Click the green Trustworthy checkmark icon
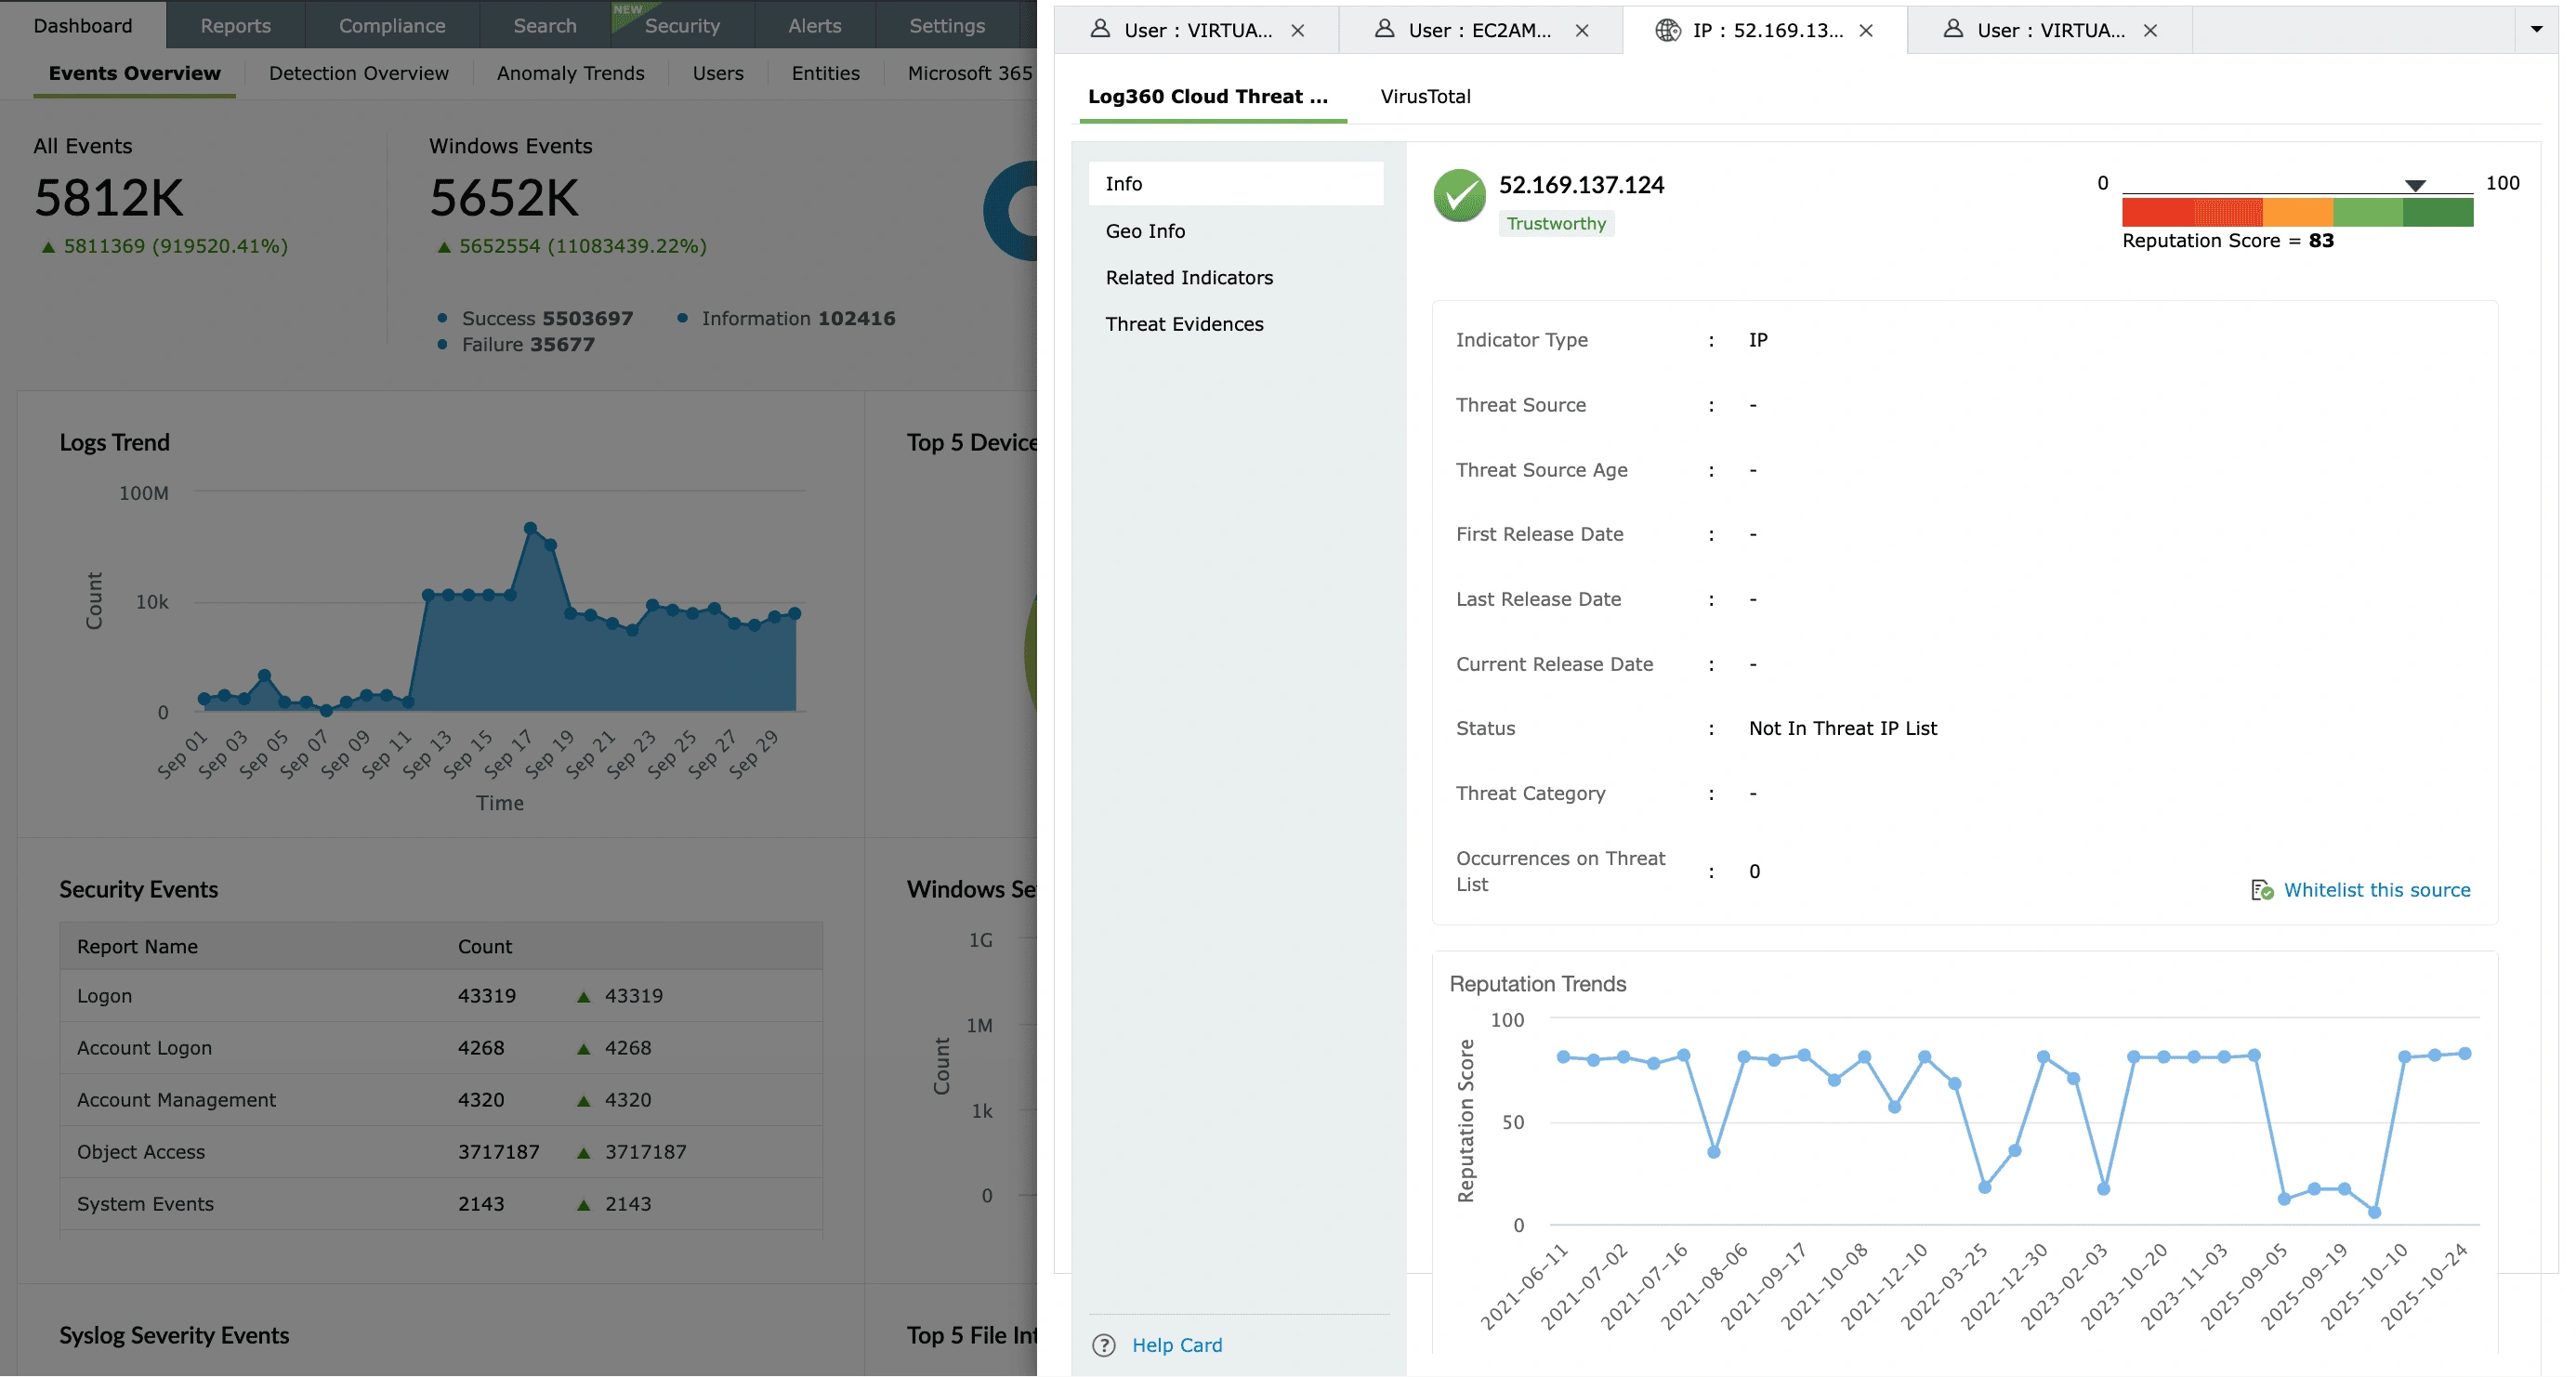This screenshot has height=1377, width=2576. (x=1459, y=195)
